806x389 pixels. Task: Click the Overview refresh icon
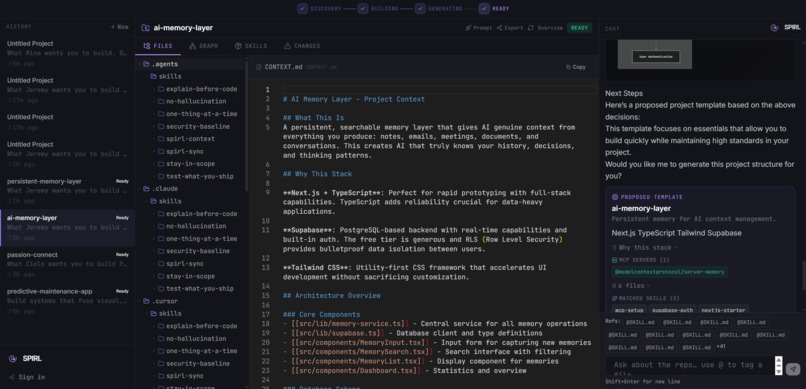click(530, 28)
